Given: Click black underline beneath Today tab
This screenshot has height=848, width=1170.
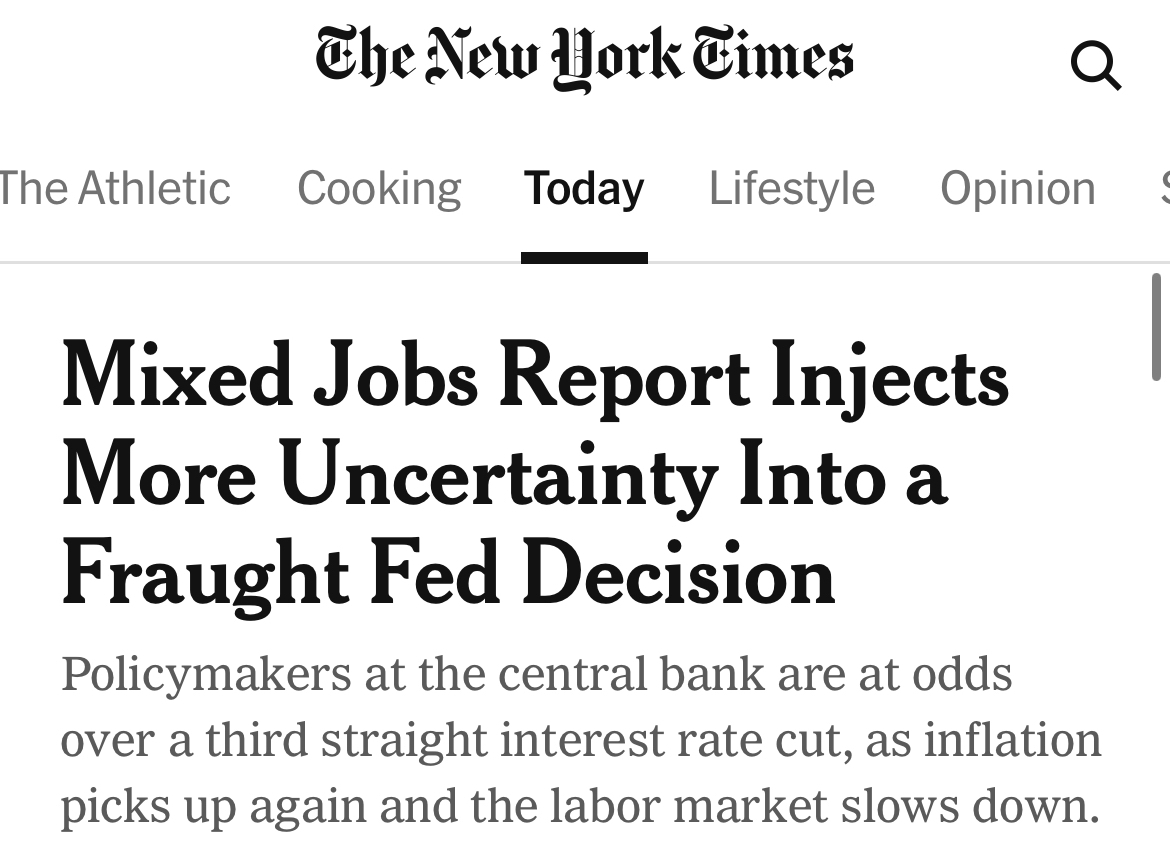Looking at the screenshot, I should [584, 258].
